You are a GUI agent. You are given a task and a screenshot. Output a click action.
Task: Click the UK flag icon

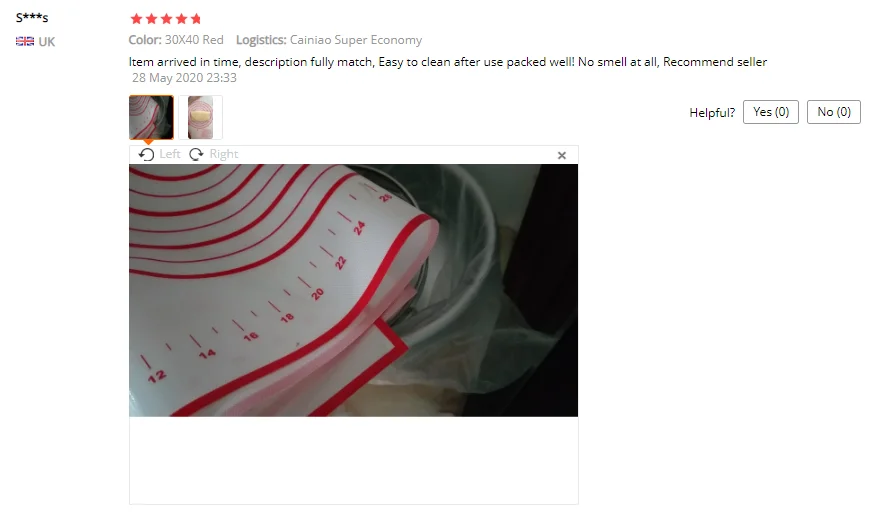click(25, 41)
